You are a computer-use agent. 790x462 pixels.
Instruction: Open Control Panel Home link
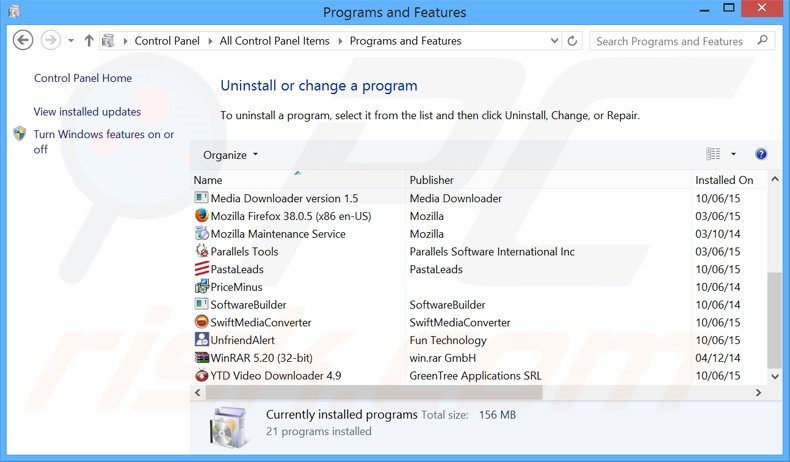click(x=83, y=78)
